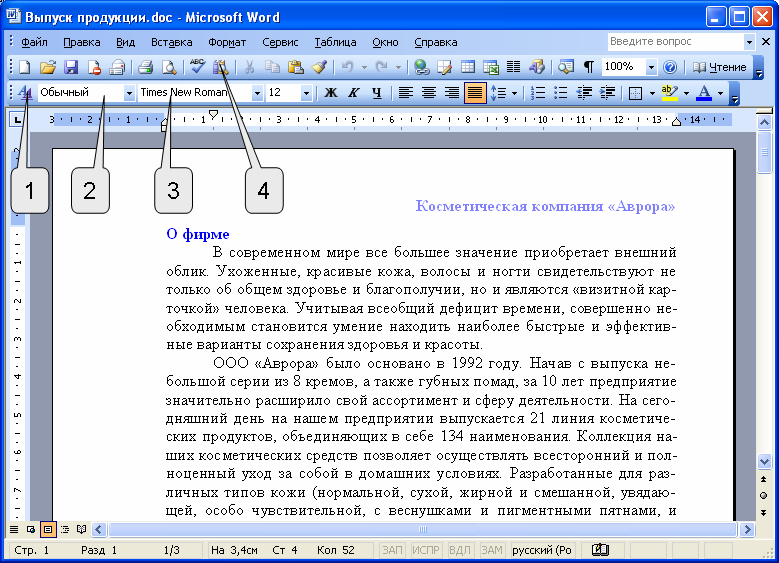Viewport: 779px width, 563px height.
Task: Insert an Excel worksheet
Action: (x=491, y=67)
